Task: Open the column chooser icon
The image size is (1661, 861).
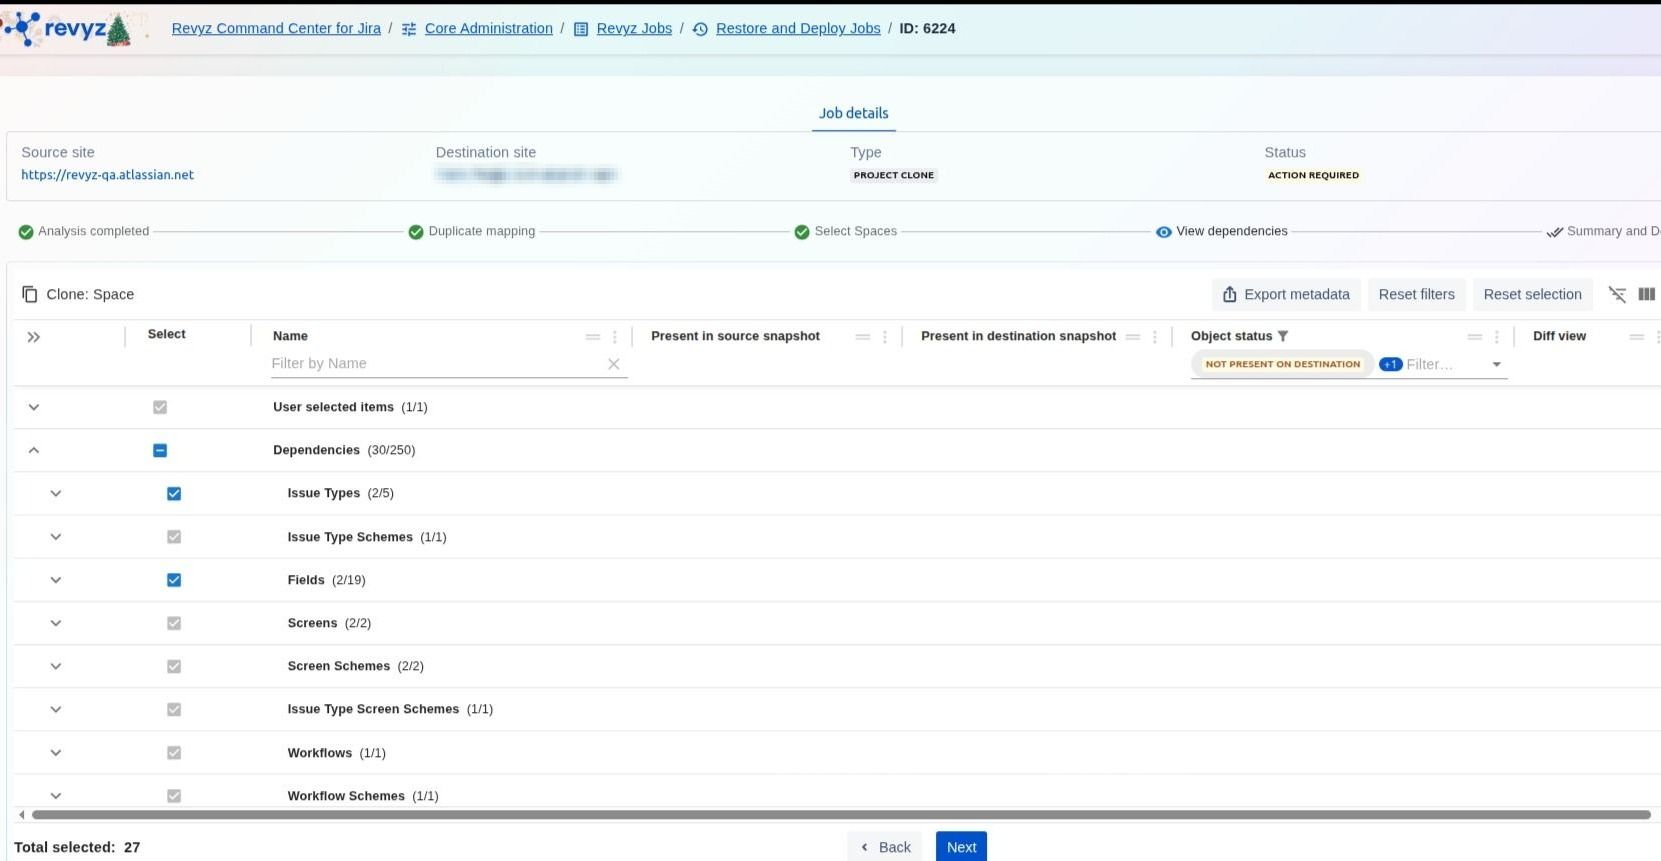Action: coord(1647,294)
